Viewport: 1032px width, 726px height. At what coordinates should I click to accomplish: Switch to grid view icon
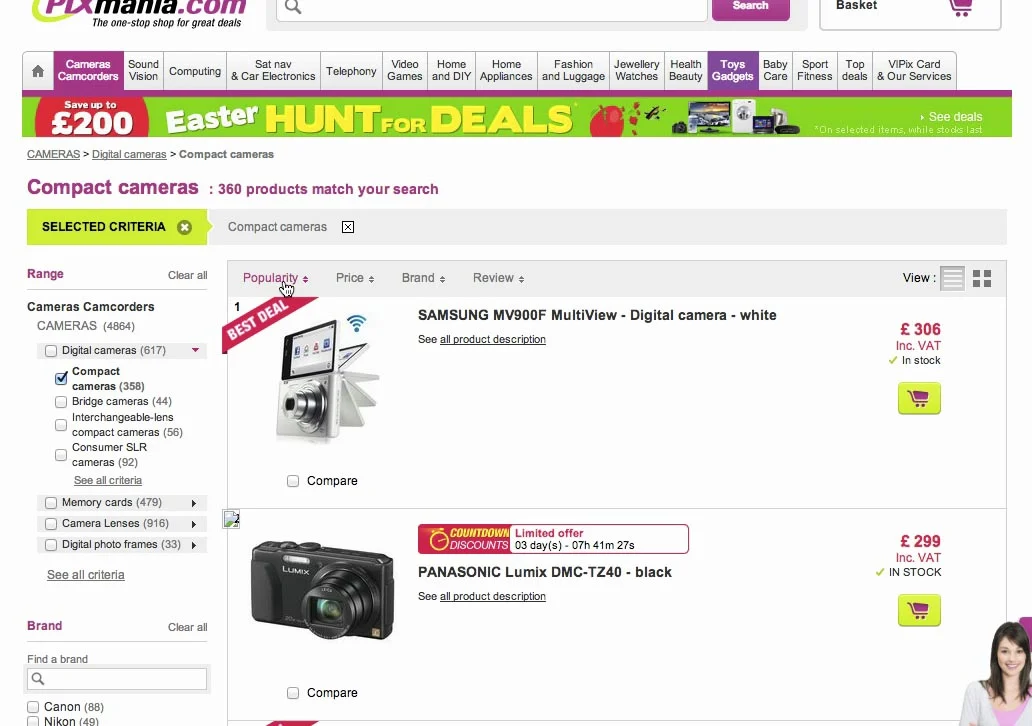pyautogui.click(x=982, y=278)
